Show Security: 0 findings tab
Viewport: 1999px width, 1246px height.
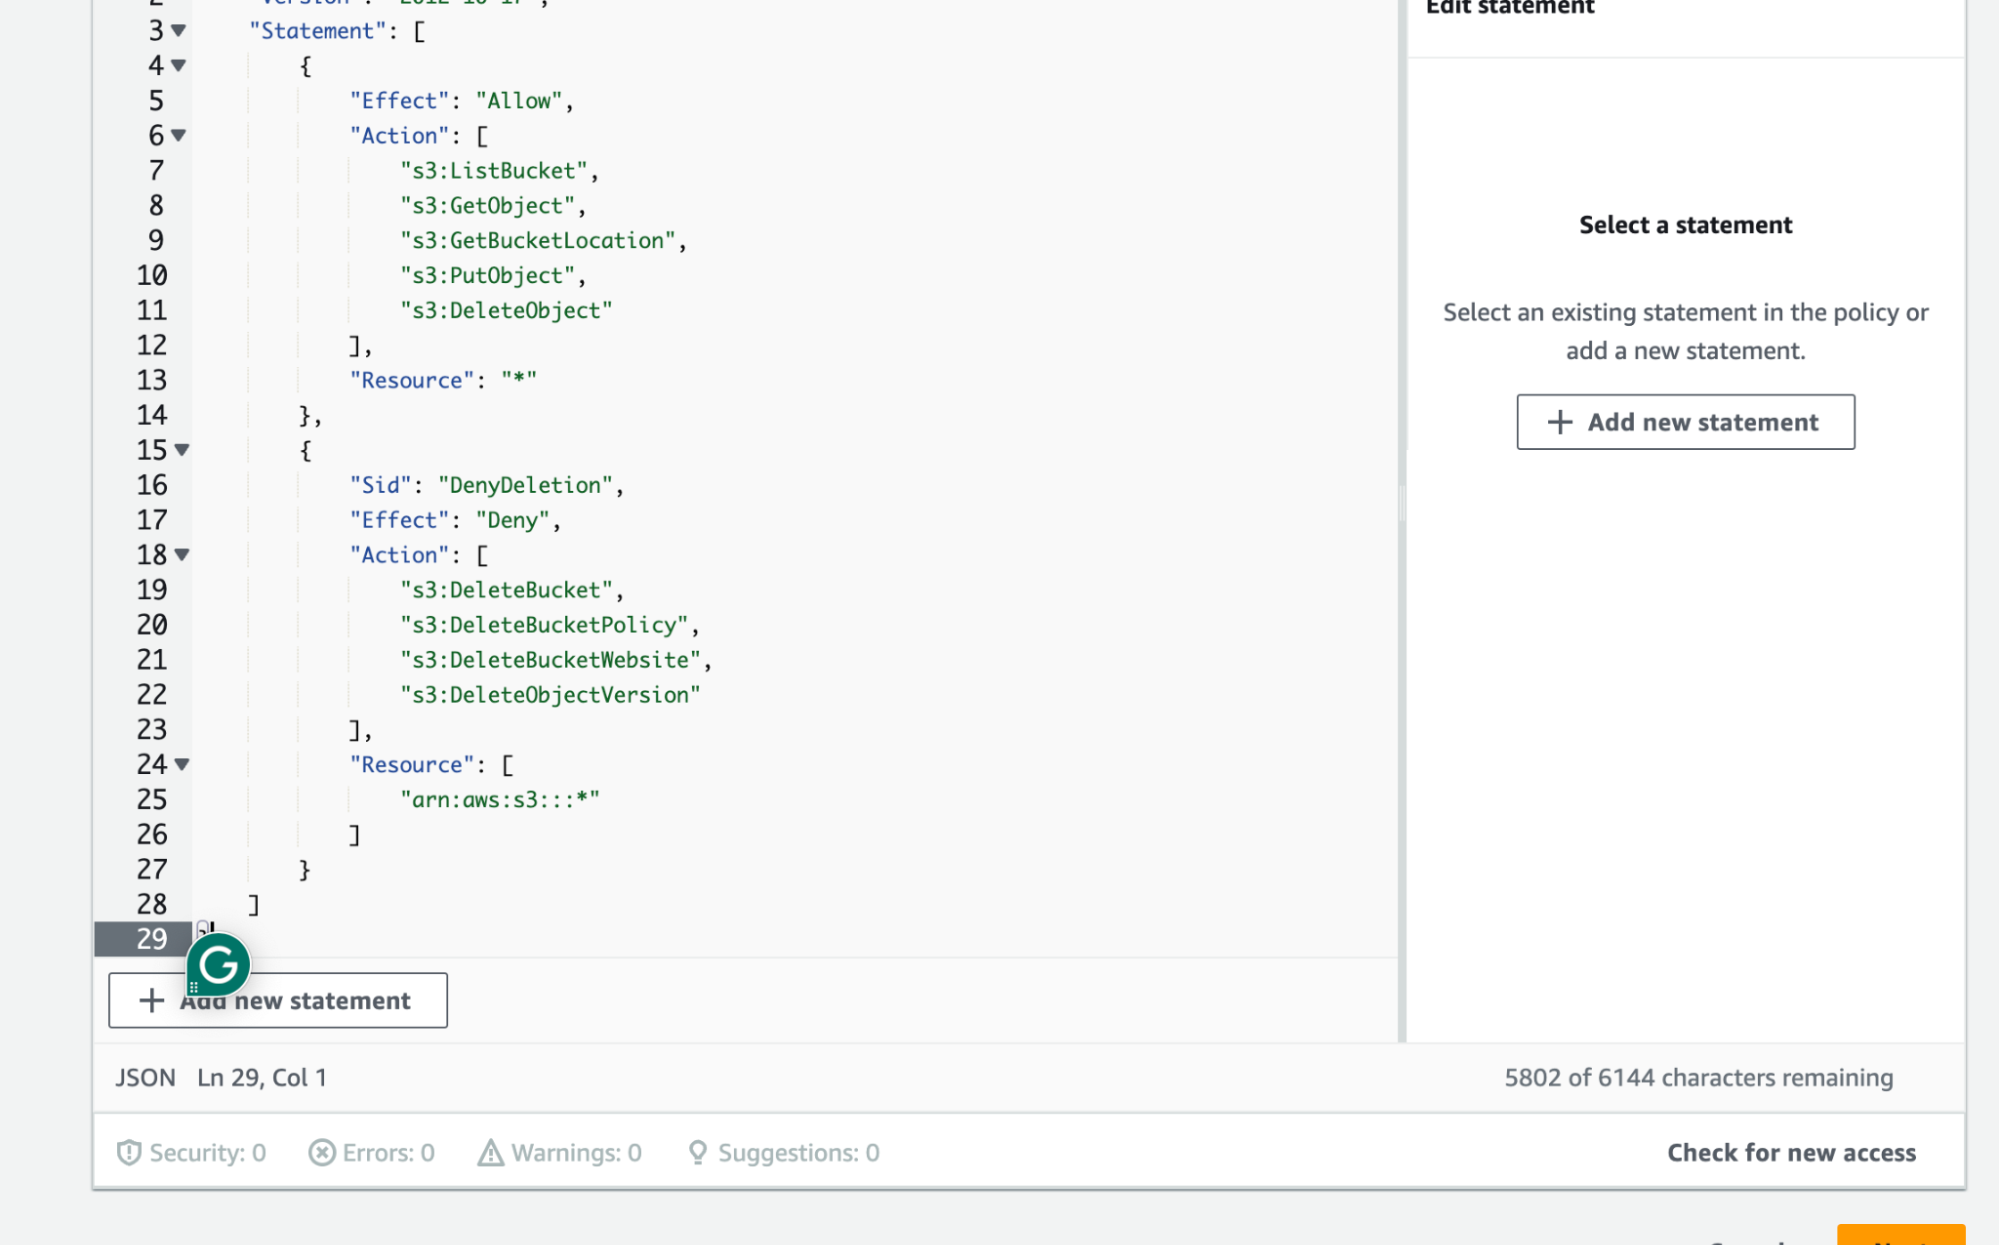[x=192, y=1153]
